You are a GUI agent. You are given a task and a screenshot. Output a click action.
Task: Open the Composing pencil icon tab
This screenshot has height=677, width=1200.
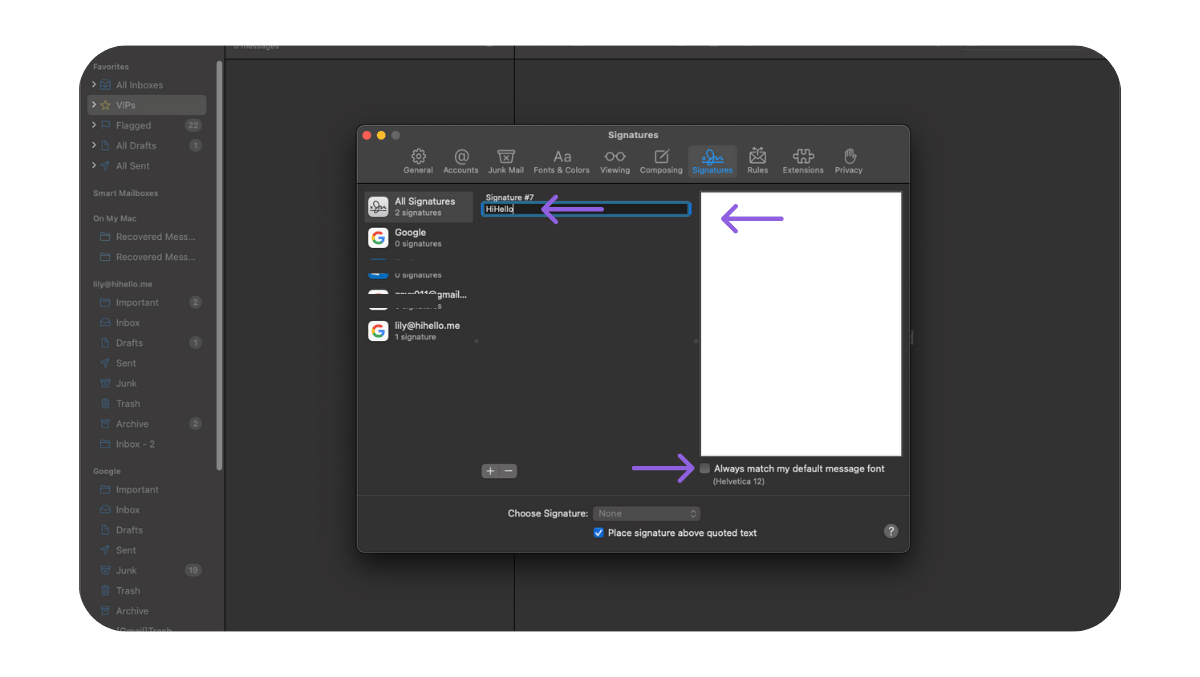coord(661,160)
